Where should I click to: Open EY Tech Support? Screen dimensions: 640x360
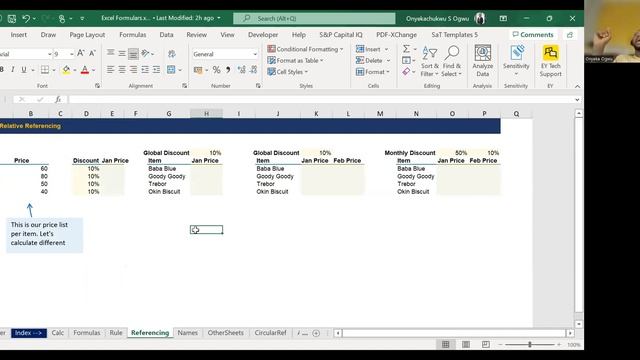point(551,61)
